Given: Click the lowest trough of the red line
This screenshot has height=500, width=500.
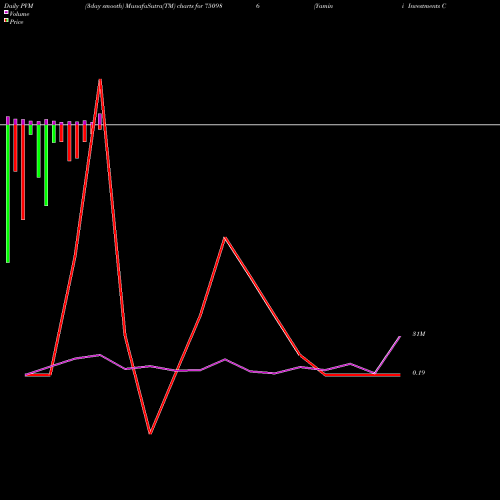Looking at the screenshot, I should pos(150,433).
